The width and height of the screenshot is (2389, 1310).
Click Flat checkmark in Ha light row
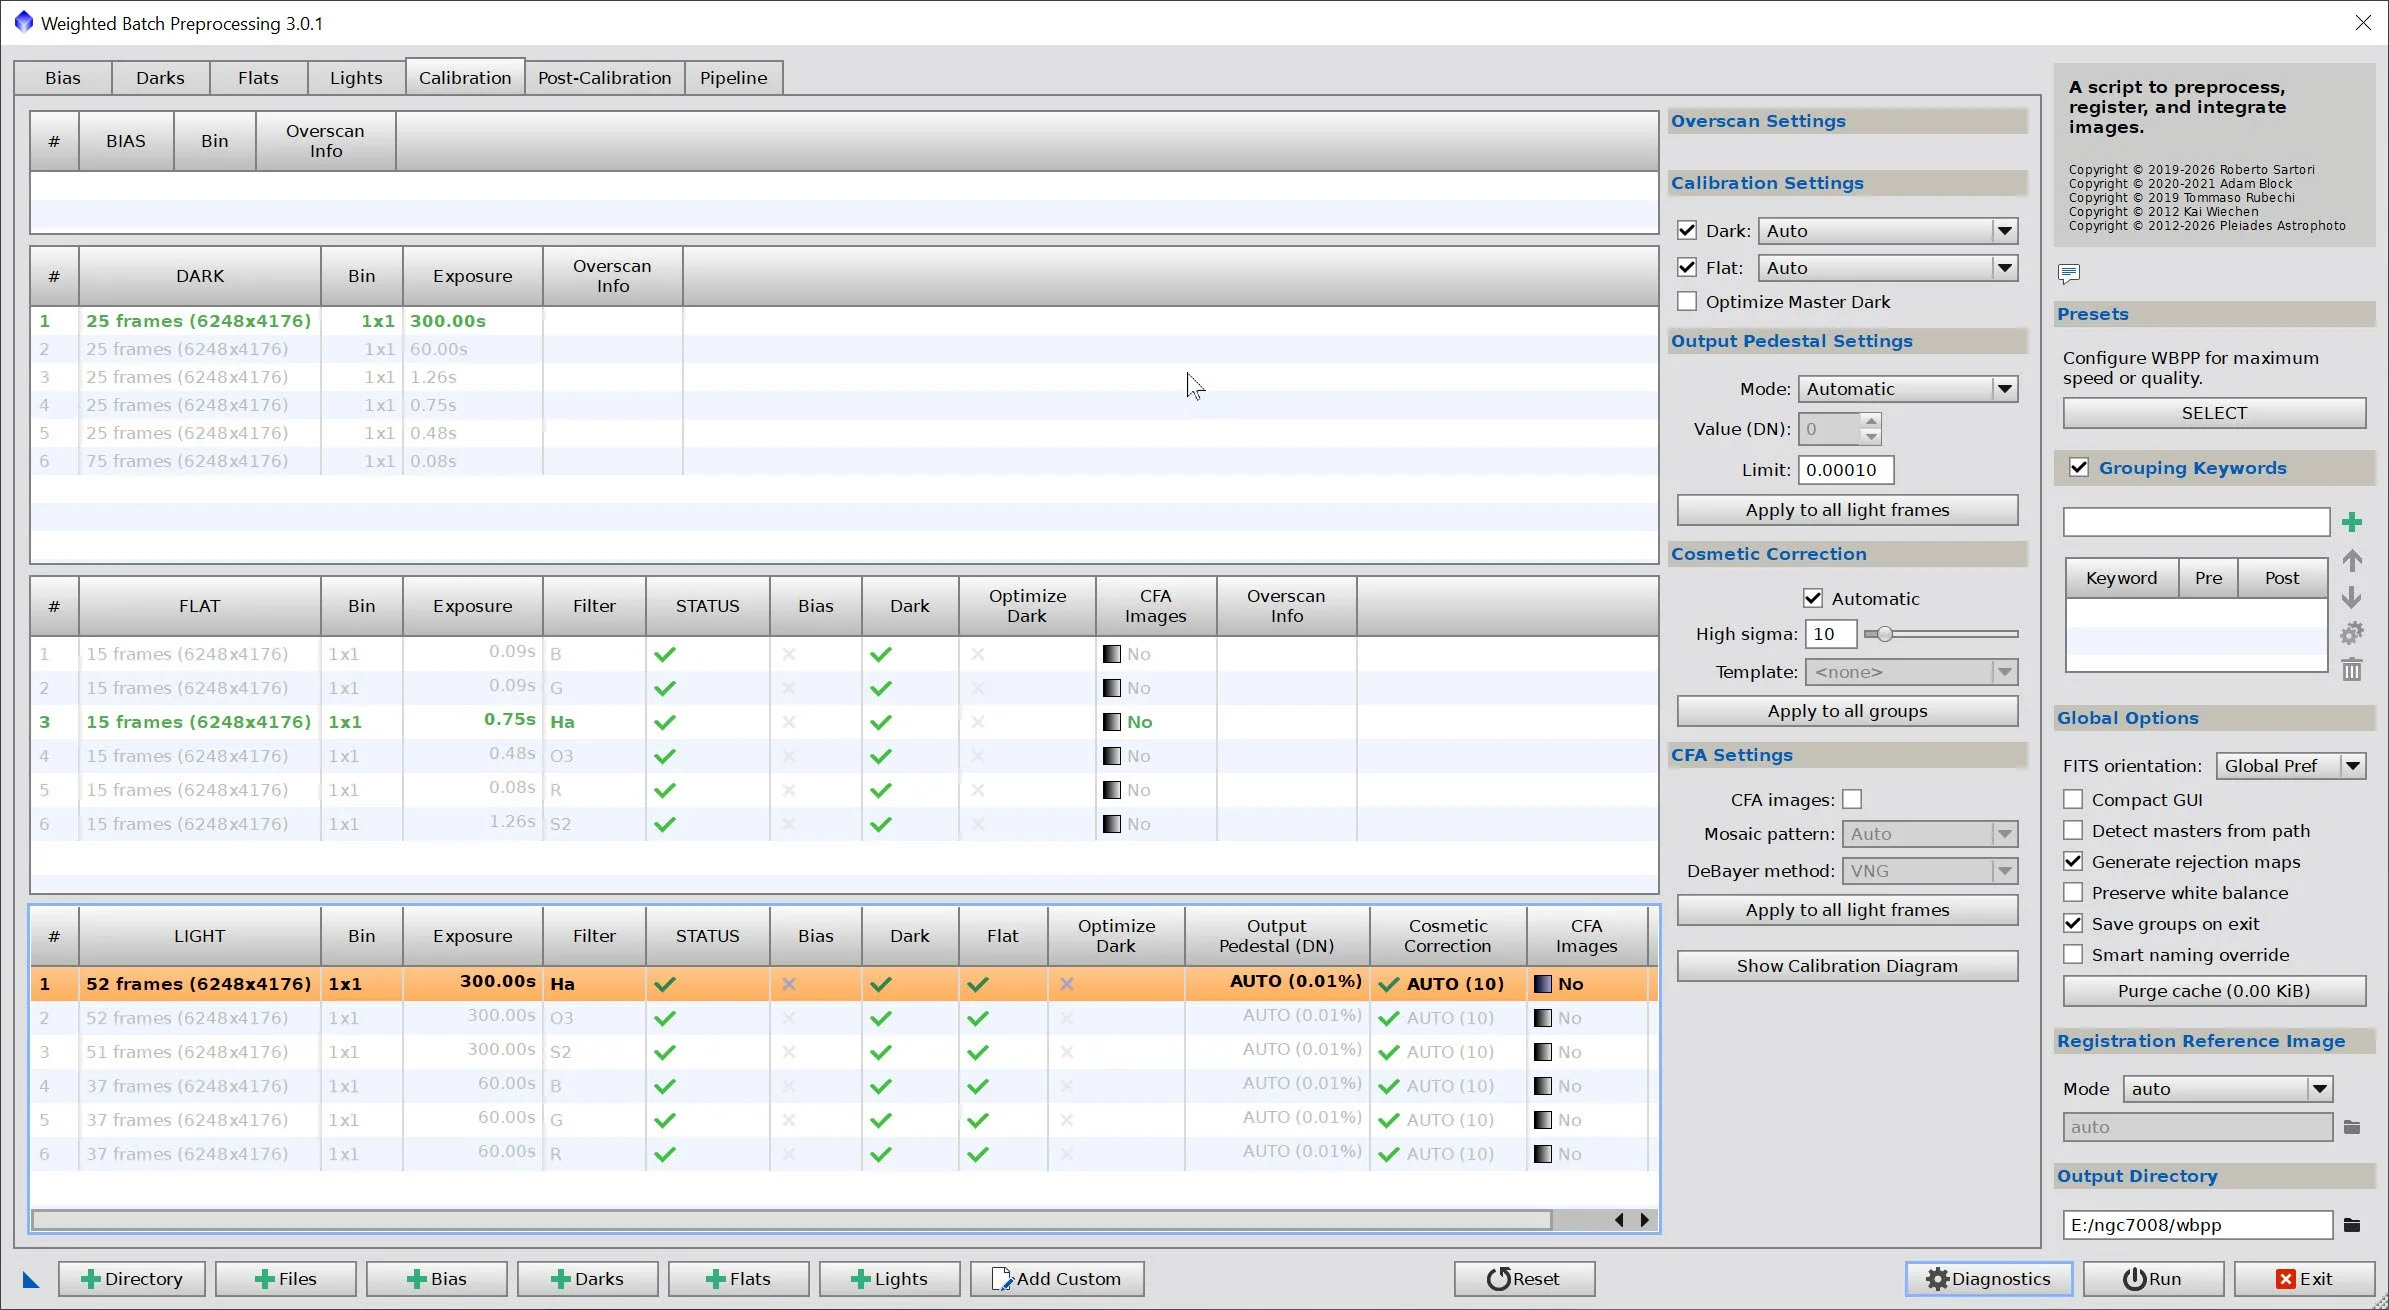point(978,984)
